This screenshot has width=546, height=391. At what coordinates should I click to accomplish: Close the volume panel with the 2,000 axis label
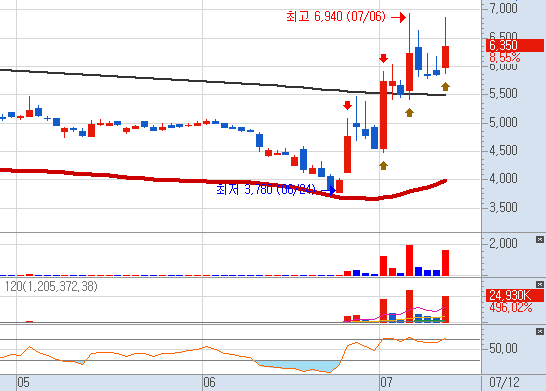click(539, 240)
